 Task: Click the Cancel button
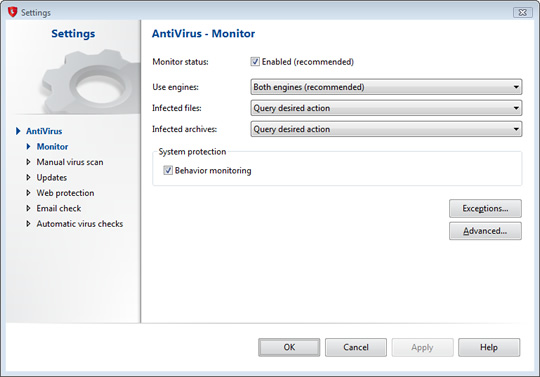click(x=356, y=347)
